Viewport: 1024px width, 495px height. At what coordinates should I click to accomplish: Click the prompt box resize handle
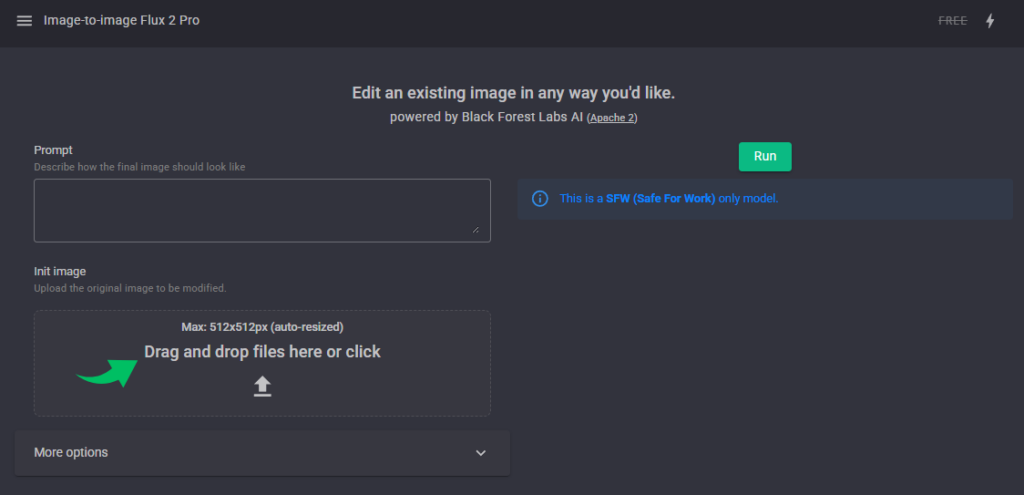(x=475, y=230)
